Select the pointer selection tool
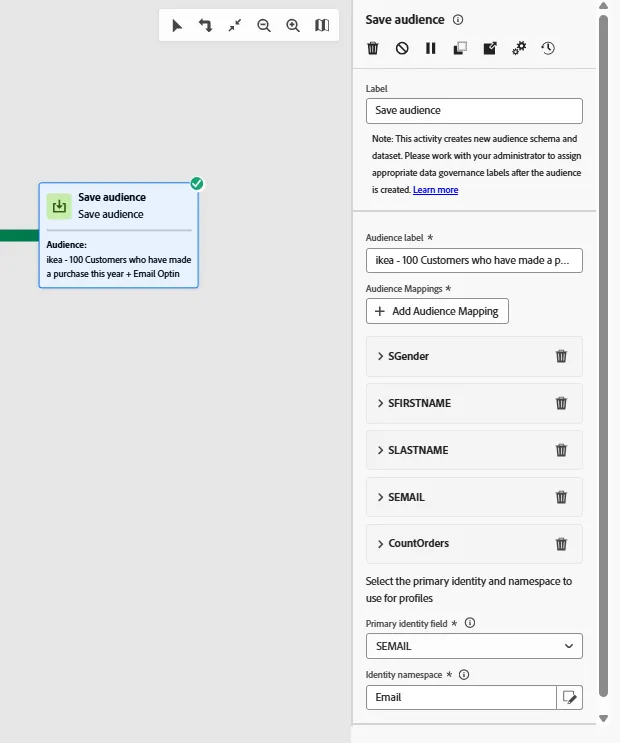Viewport: 620px width, 743px height. click(x=177, y=25)
